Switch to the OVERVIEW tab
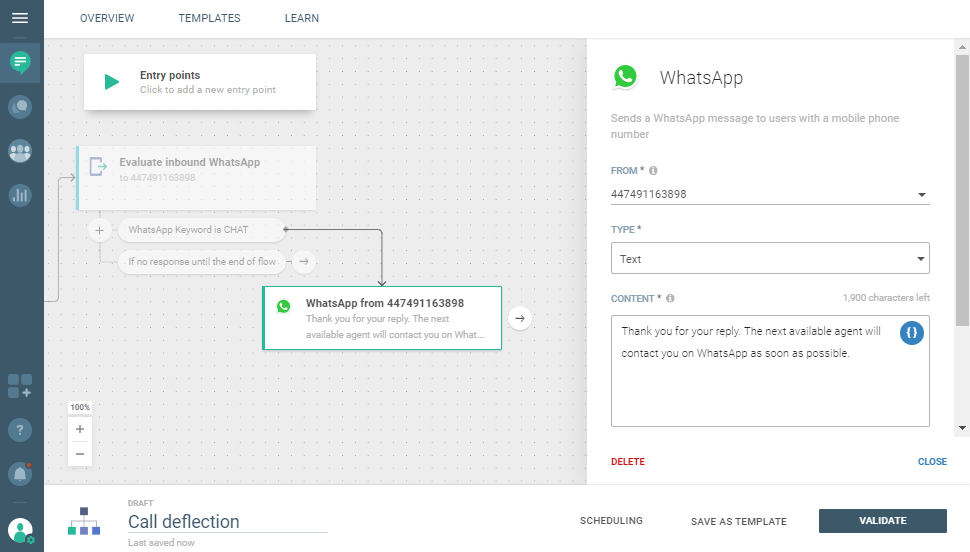The width and height of the screenshot is (970, 552). point(107,18)
